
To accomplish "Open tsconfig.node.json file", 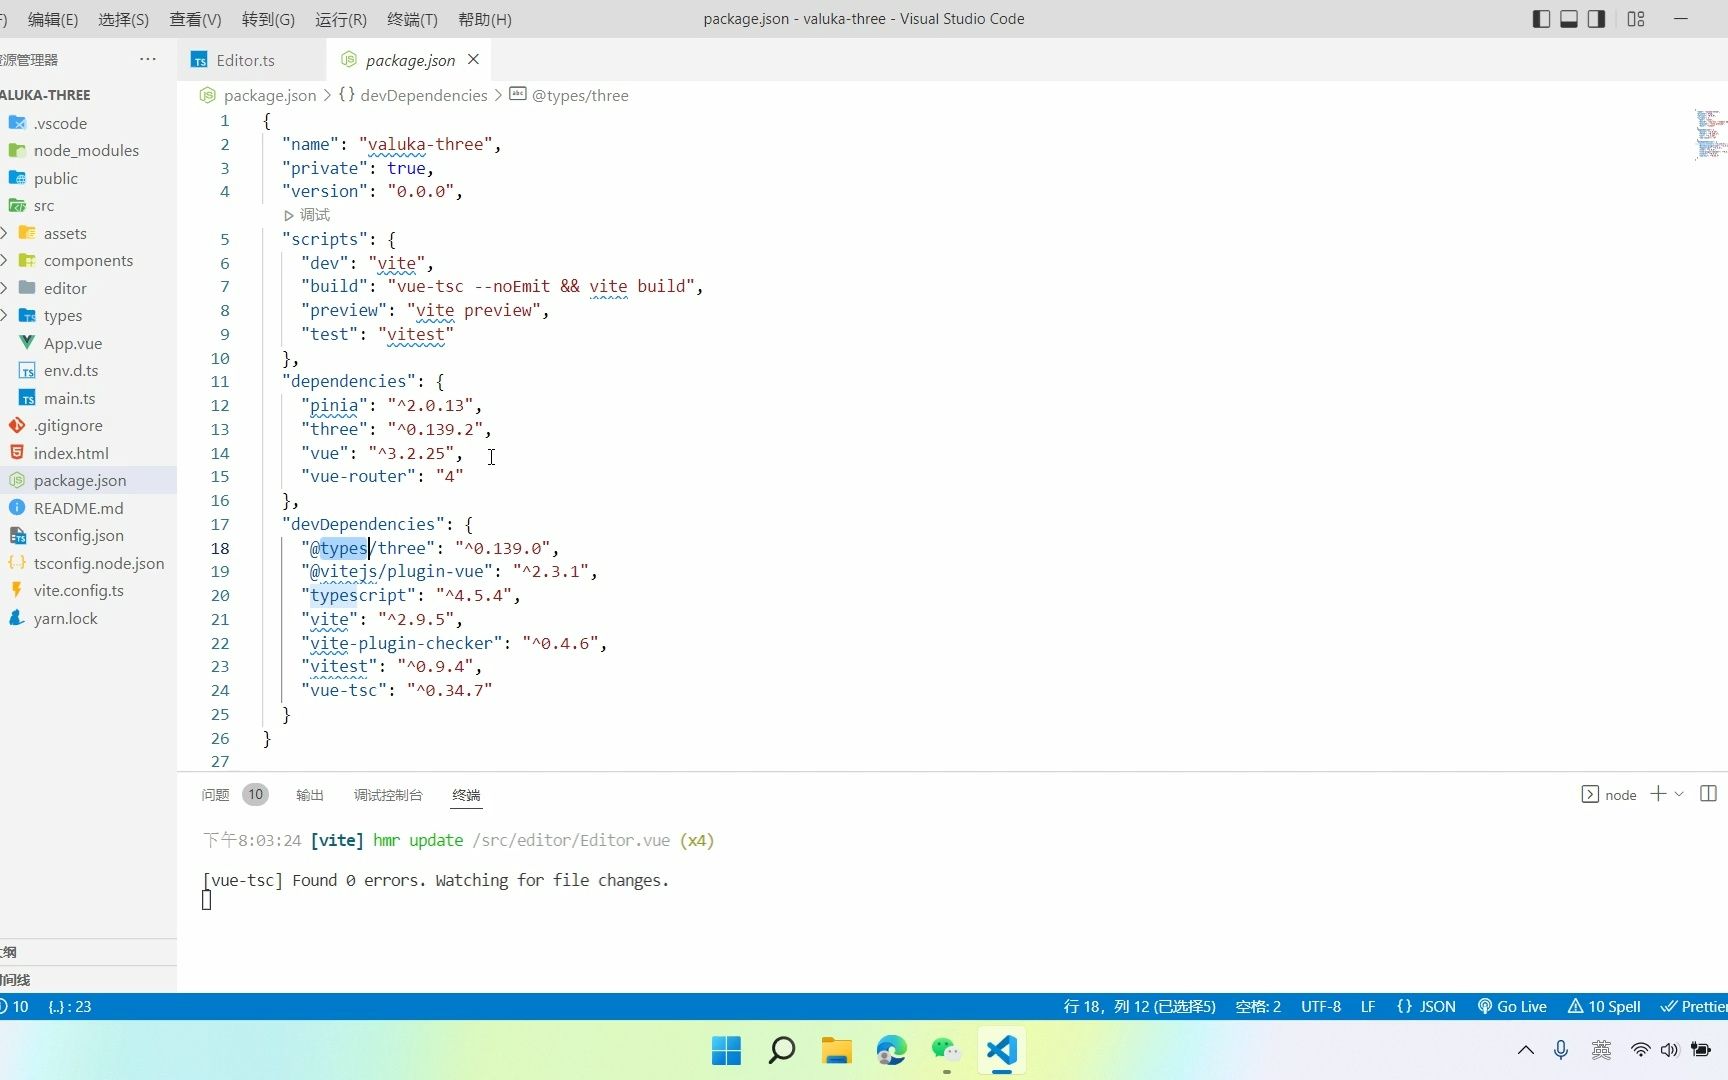I will coord(99,563).
